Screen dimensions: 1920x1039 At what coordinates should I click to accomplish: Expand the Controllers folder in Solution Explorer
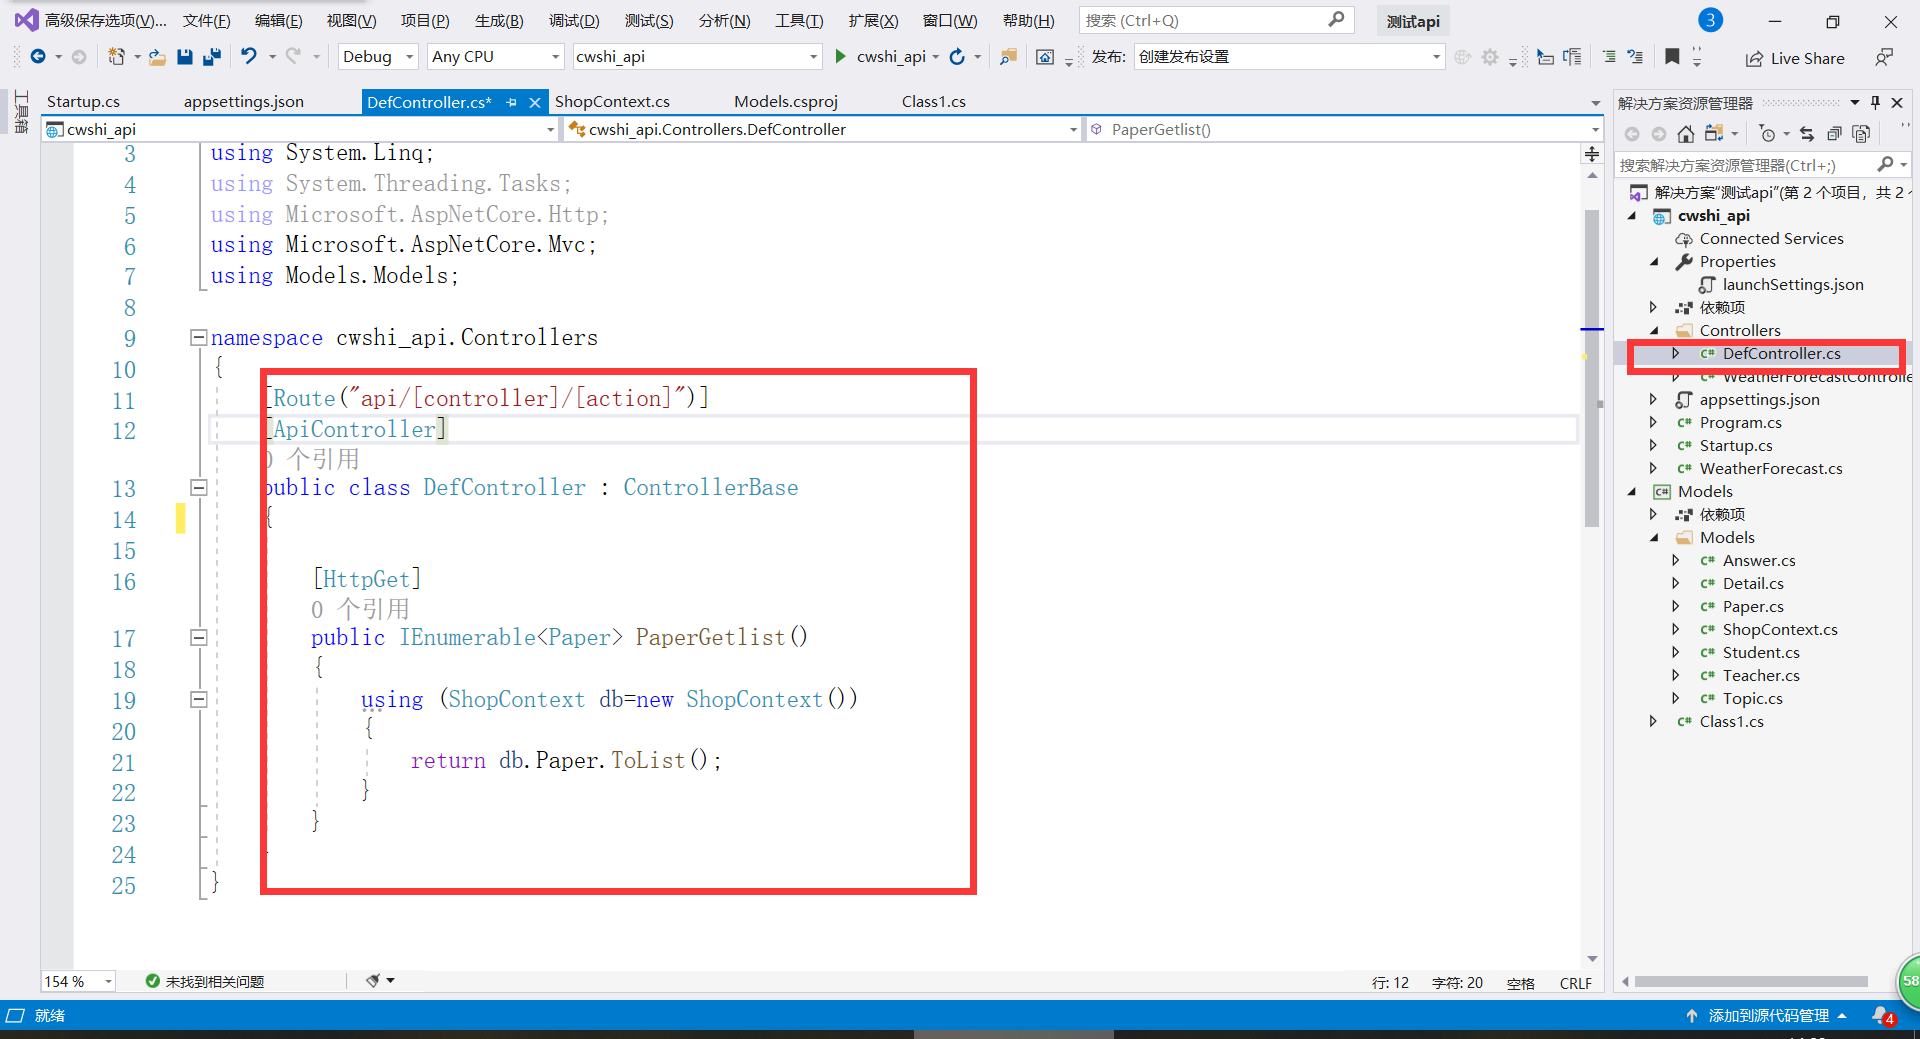pos(1654,330)
